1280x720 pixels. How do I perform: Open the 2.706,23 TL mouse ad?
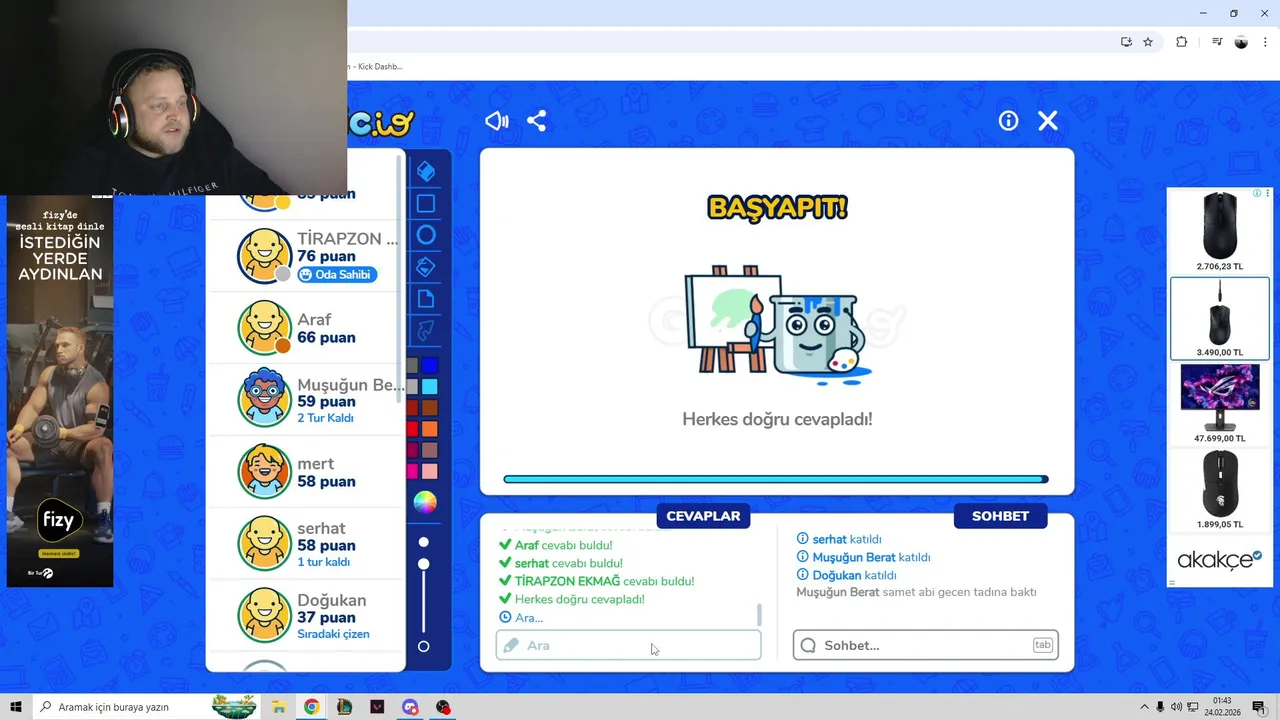[1219, 231]
